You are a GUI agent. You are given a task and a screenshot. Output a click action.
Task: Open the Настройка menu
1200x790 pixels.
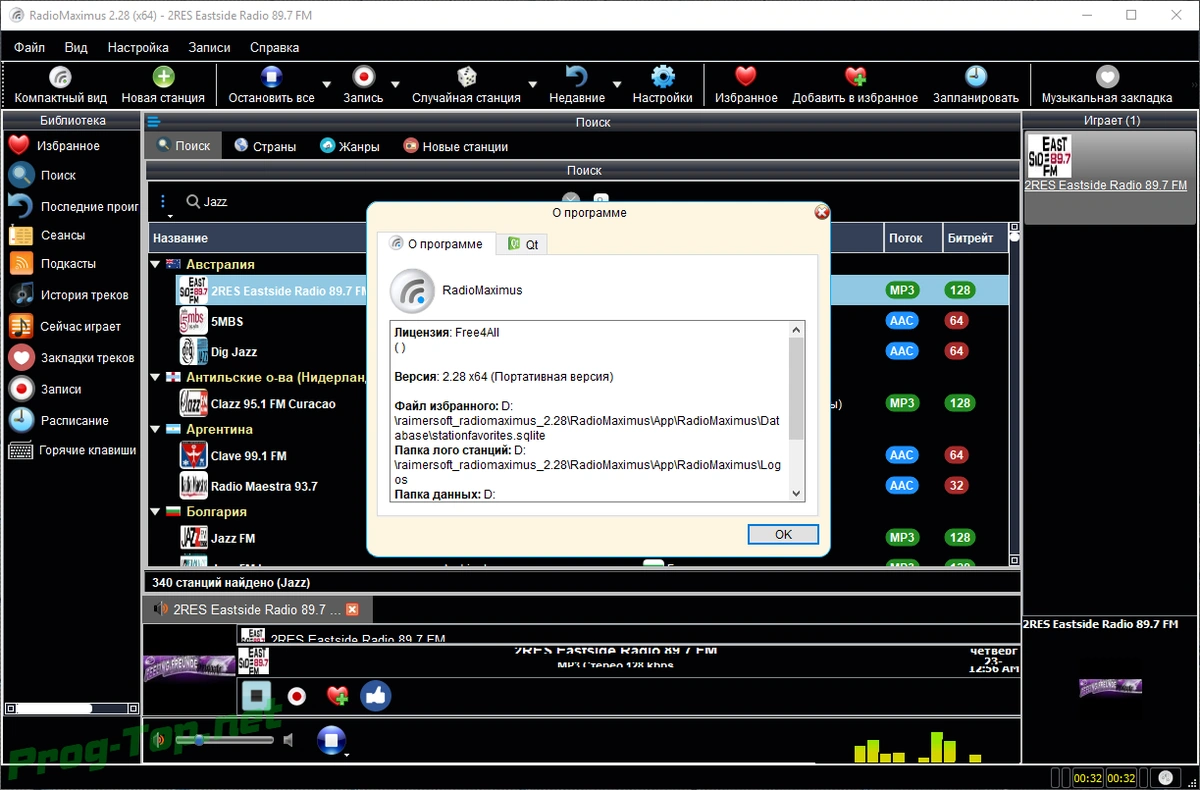click(x=138, y=47)
